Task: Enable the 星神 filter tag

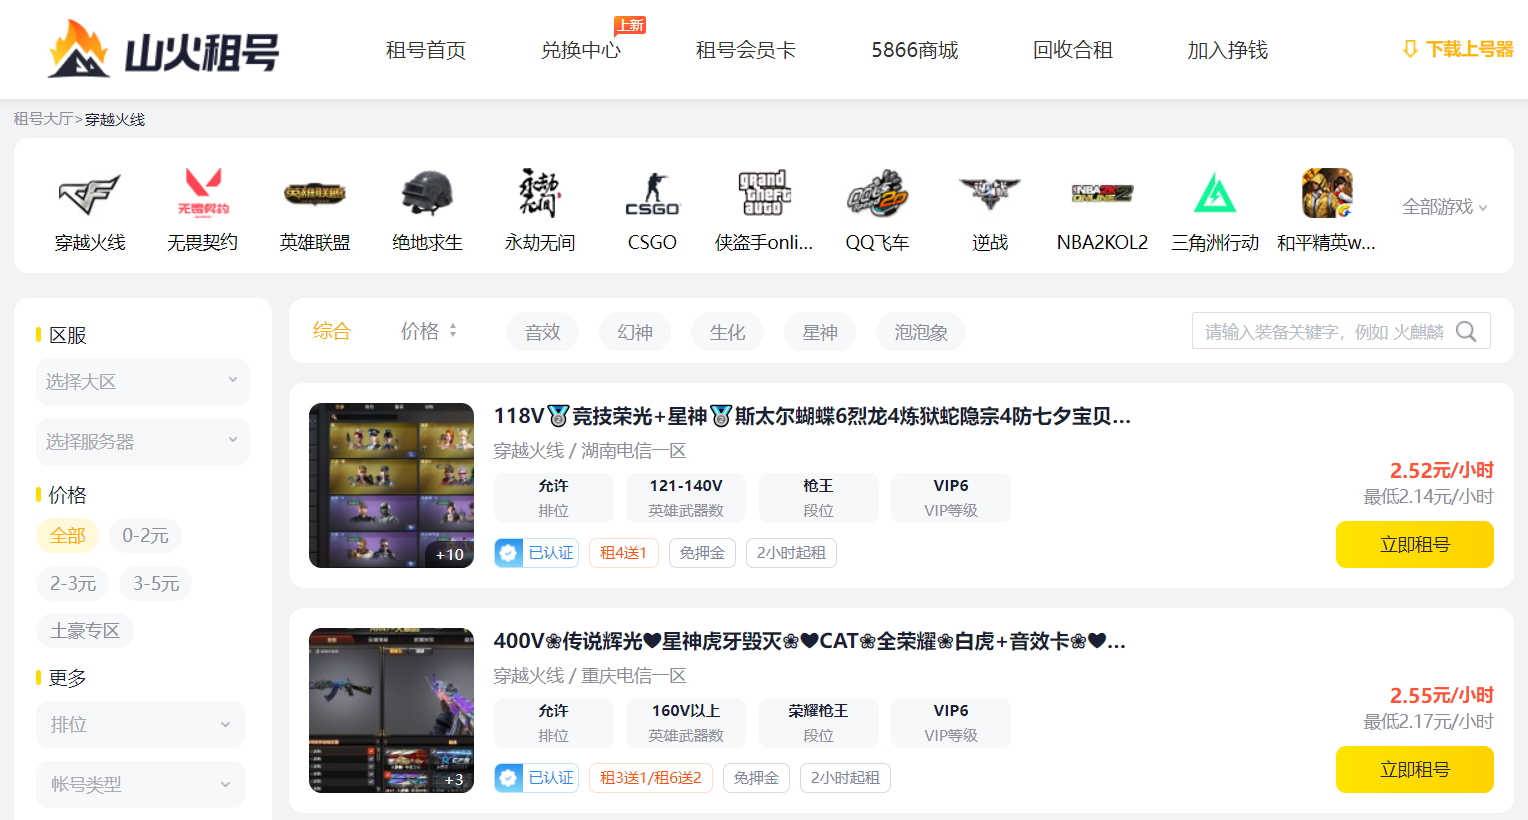Action: [819, 332]
